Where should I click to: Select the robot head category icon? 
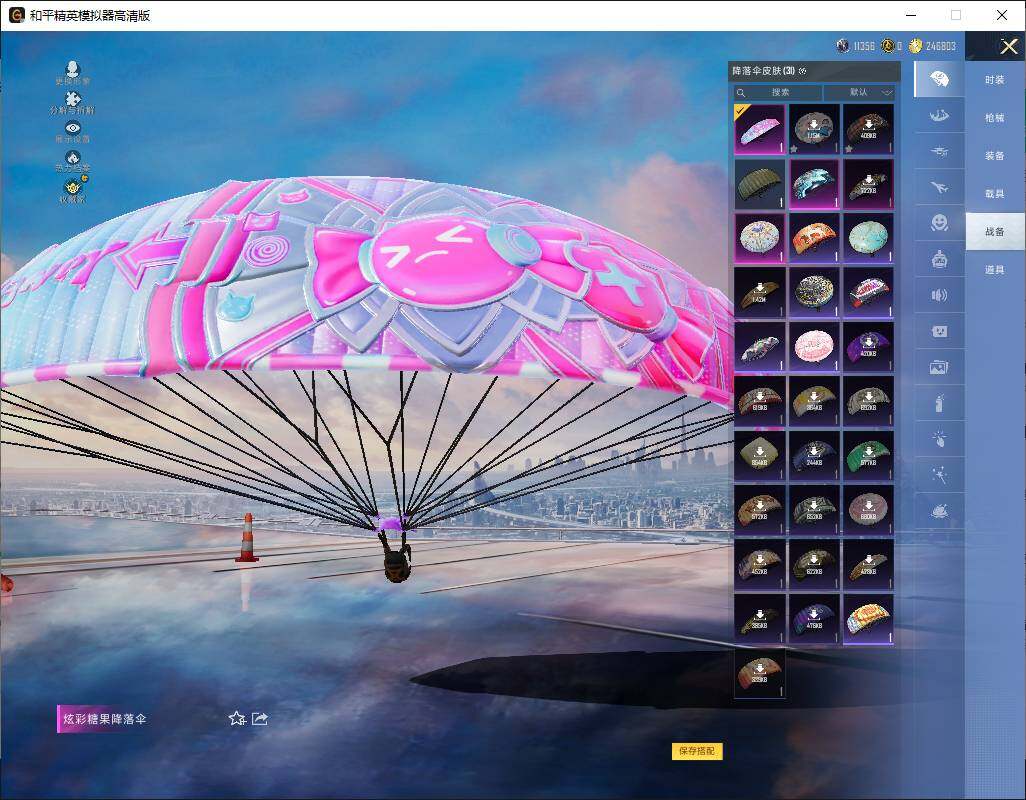939,259
